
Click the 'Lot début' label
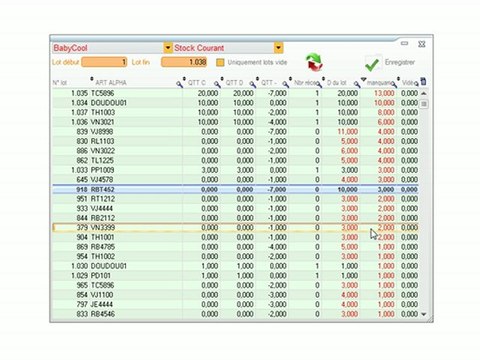click(66, 62)
